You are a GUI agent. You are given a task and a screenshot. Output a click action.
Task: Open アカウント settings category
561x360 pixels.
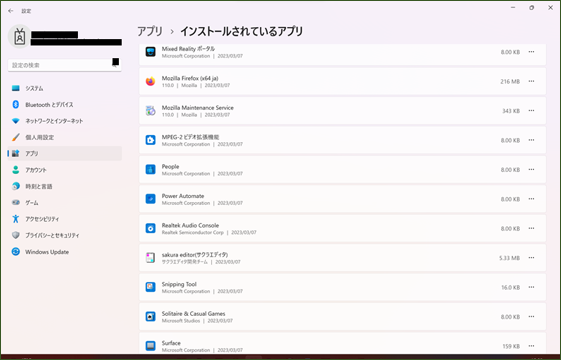pyautogui.click(x=65, y=170)
